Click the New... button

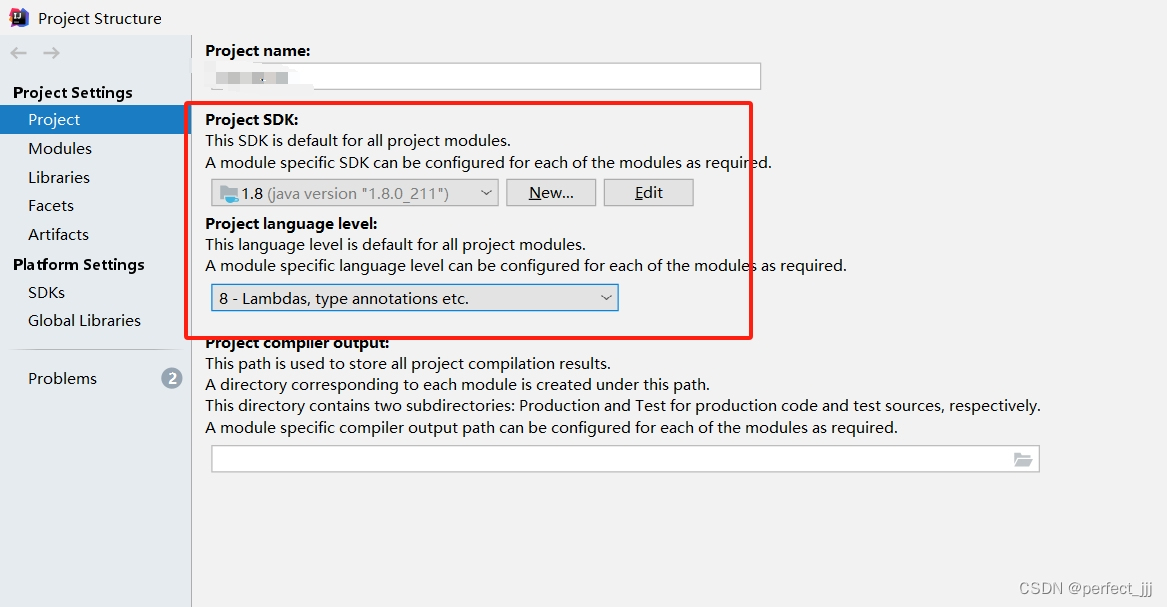(x=551, y=192)
